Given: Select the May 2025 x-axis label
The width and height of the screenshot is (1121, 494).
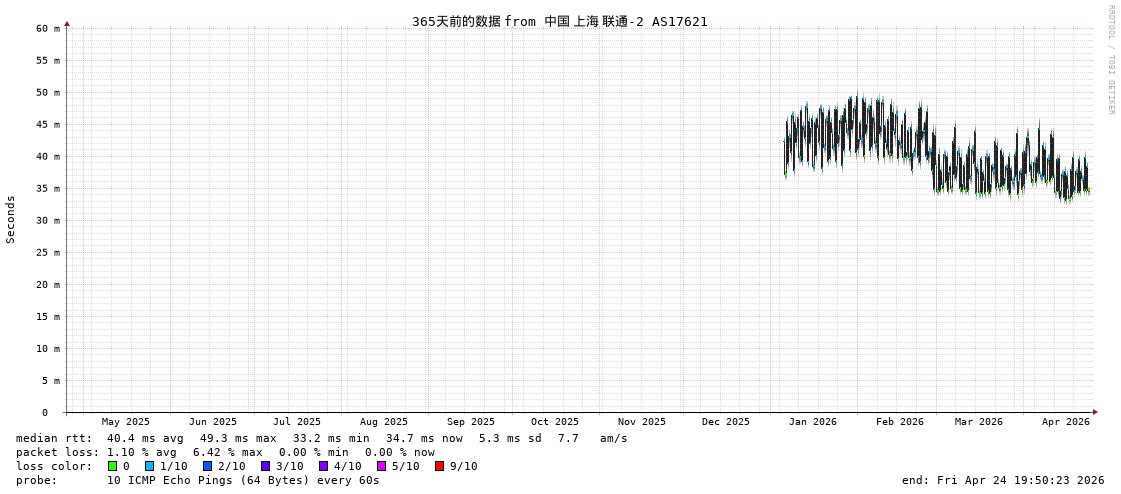Looking at the screenshot, I should click(126, 422).
